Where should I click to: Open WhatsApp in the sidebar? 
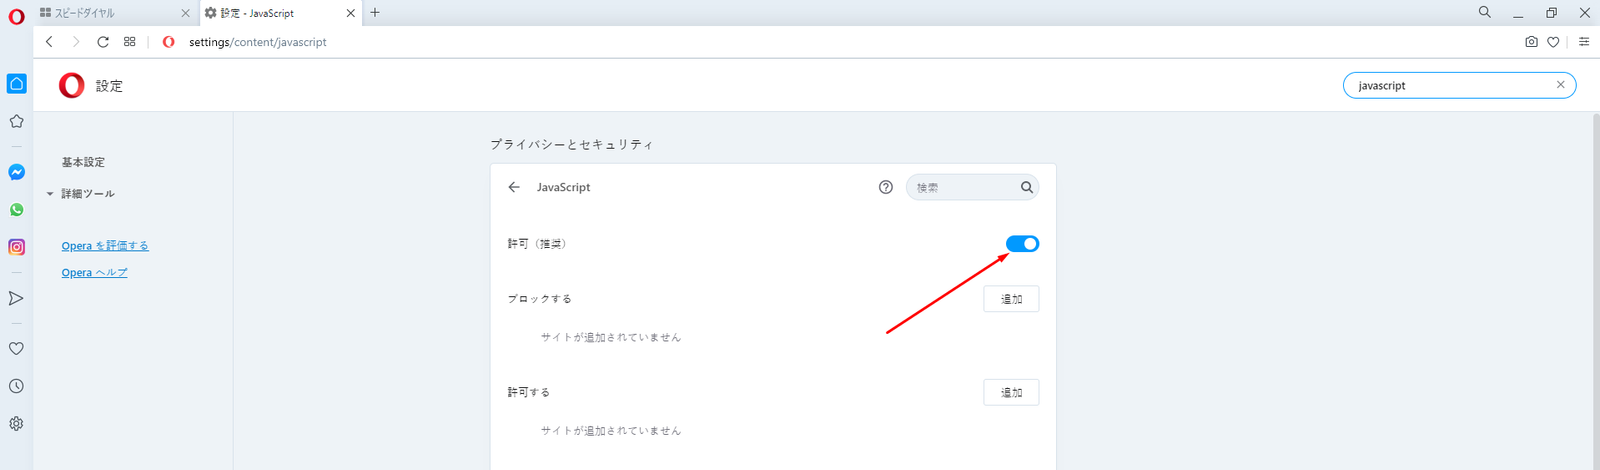(16, 210)
